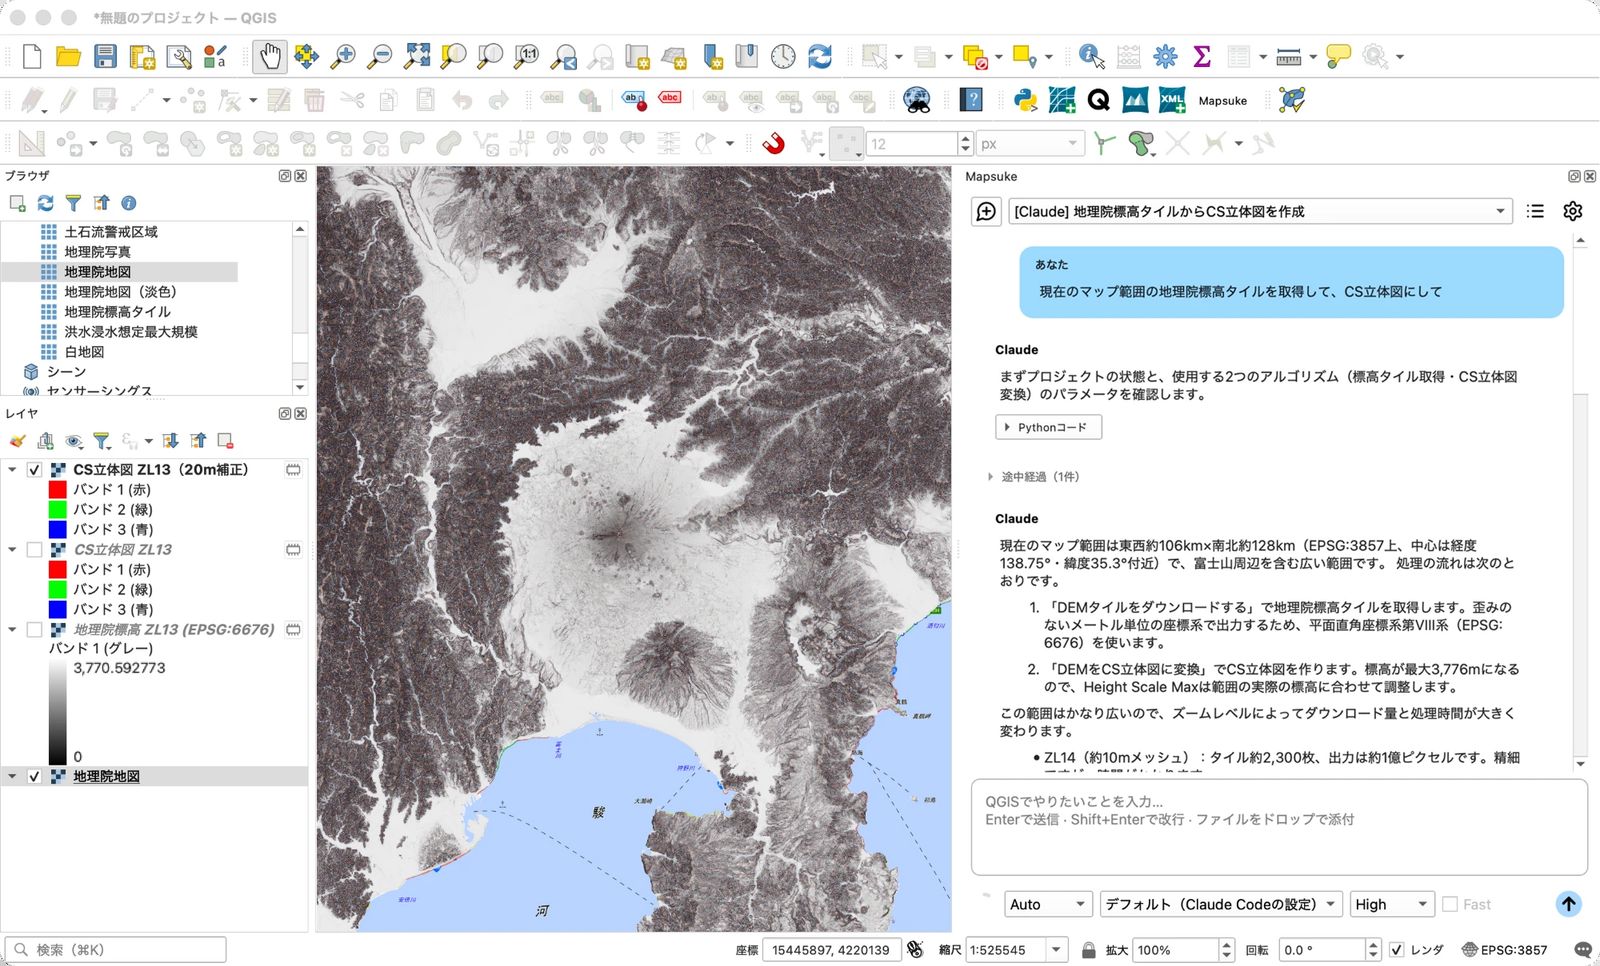Screen dimensions: 1600x966
Task: Click the Statistical Summary sigma icon
Action: tap(1202, 56)
